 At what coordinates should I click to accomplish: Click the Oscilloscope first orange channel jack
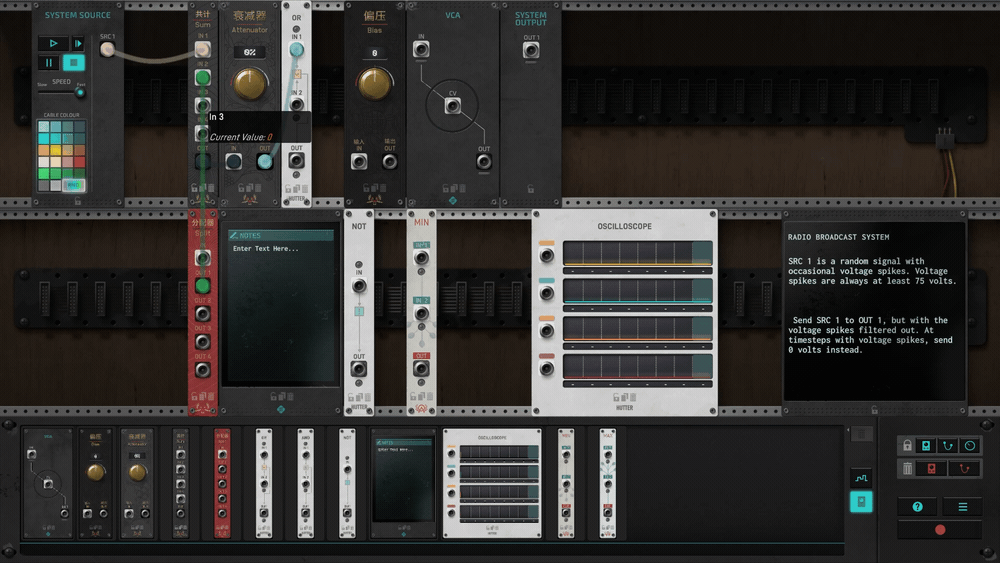point(547,256)
